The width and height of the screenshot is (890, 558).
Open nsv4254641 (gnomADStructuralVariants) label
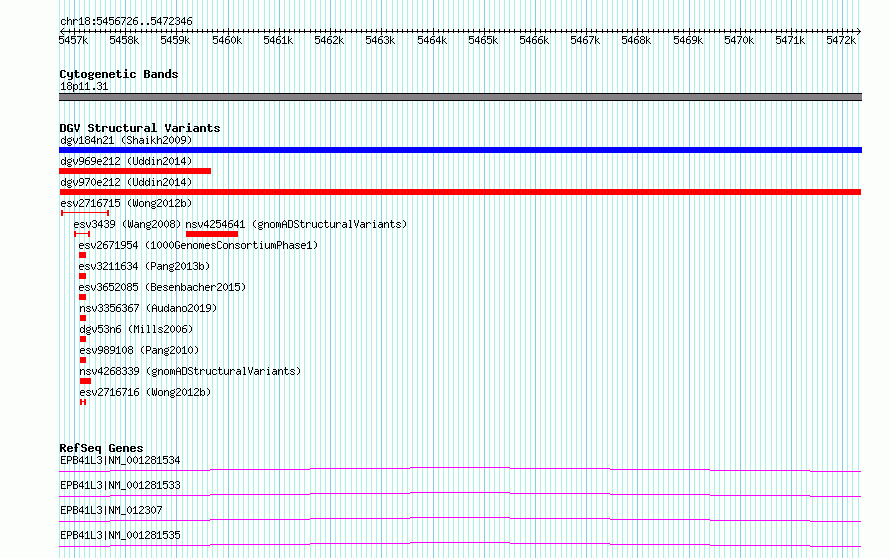tap(296, 224)
